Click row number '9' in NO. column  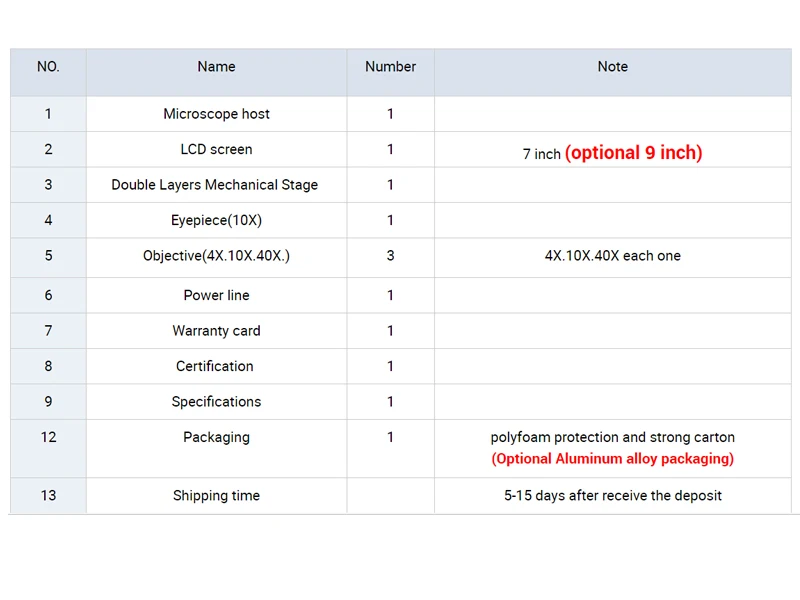tap(48, 402)
